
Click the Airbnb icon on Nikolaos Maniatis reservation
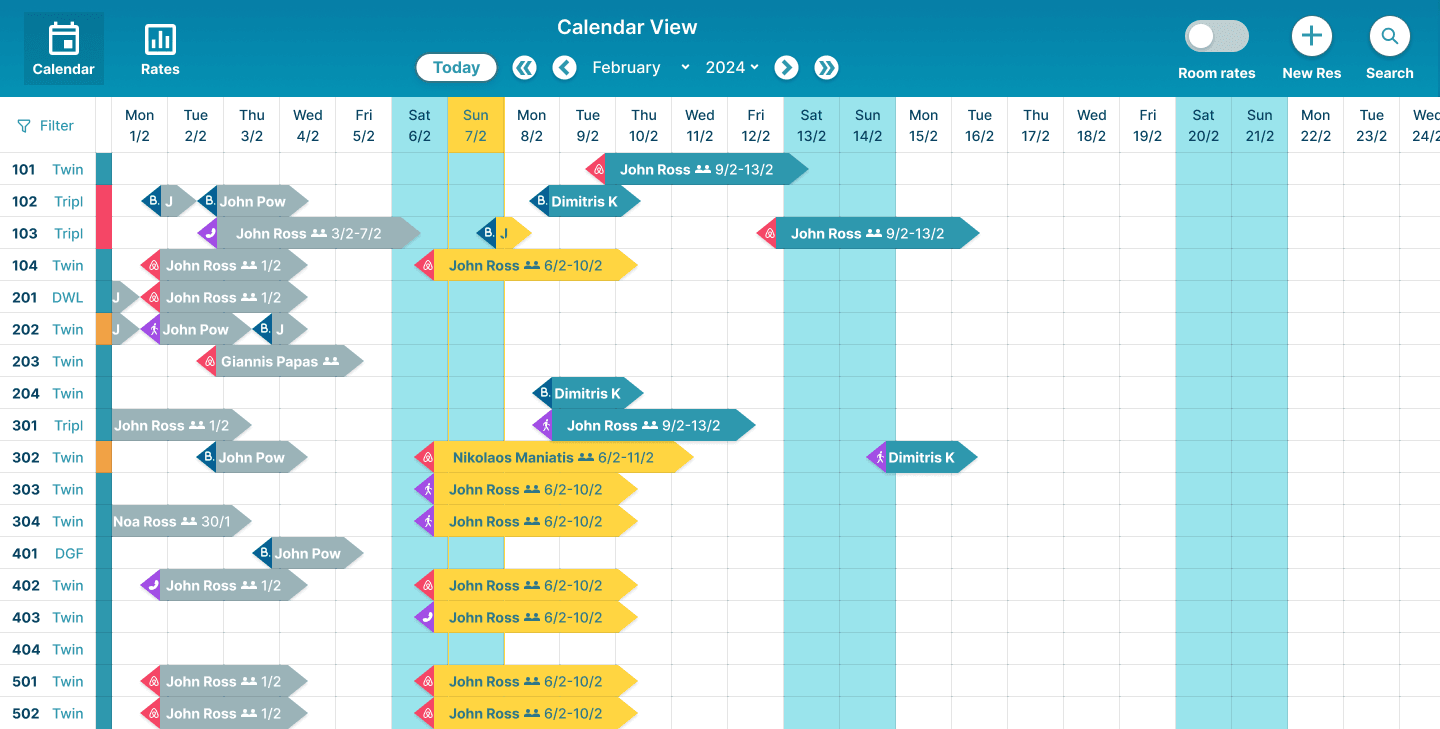click(425, 457)
